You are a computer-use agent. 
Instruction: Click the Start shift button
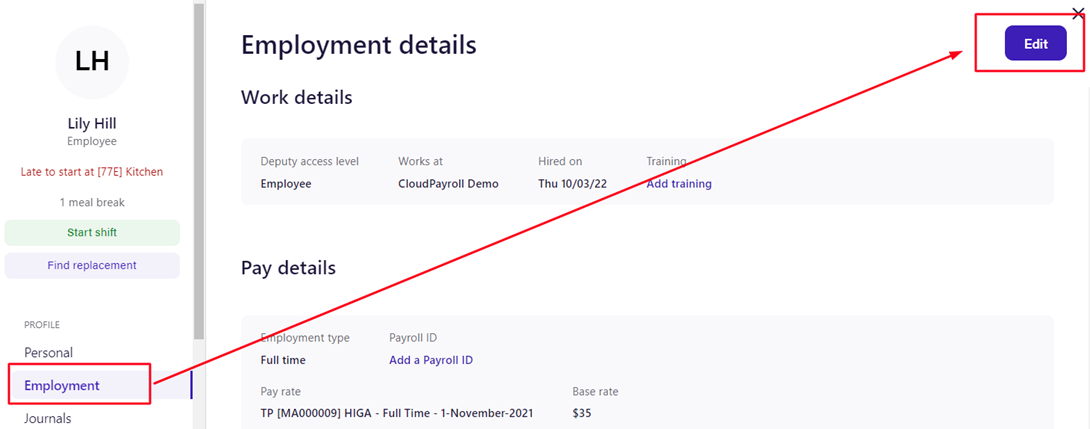click(x=92, y=233)
